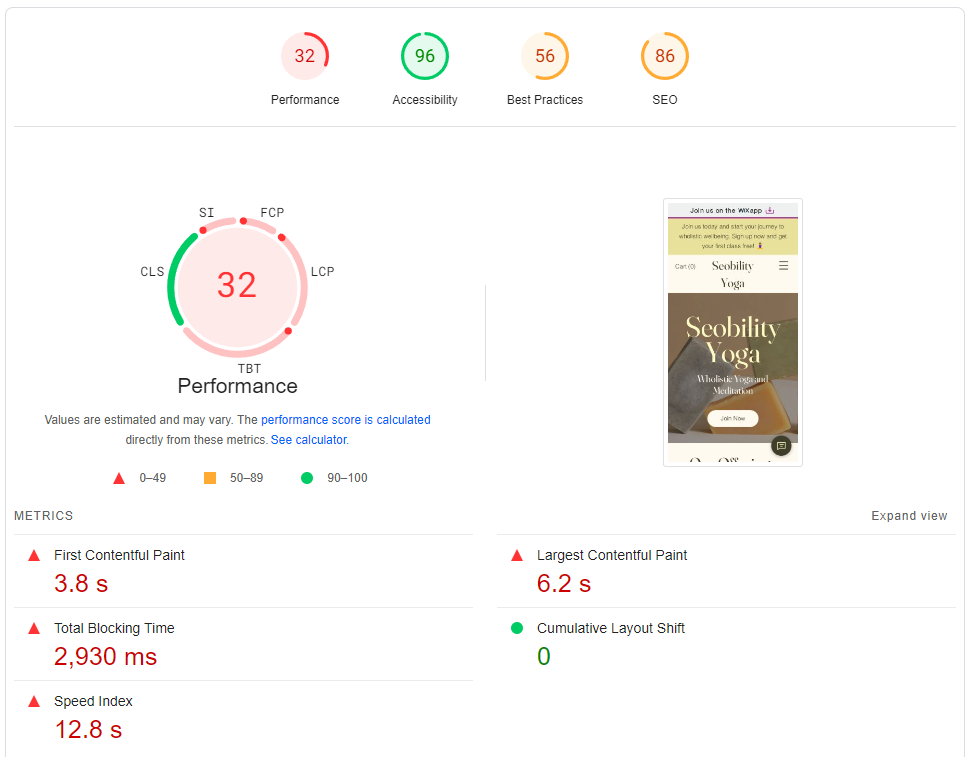Expand all metrics via Expand view

pyautogui.click(x=909, y=515)
